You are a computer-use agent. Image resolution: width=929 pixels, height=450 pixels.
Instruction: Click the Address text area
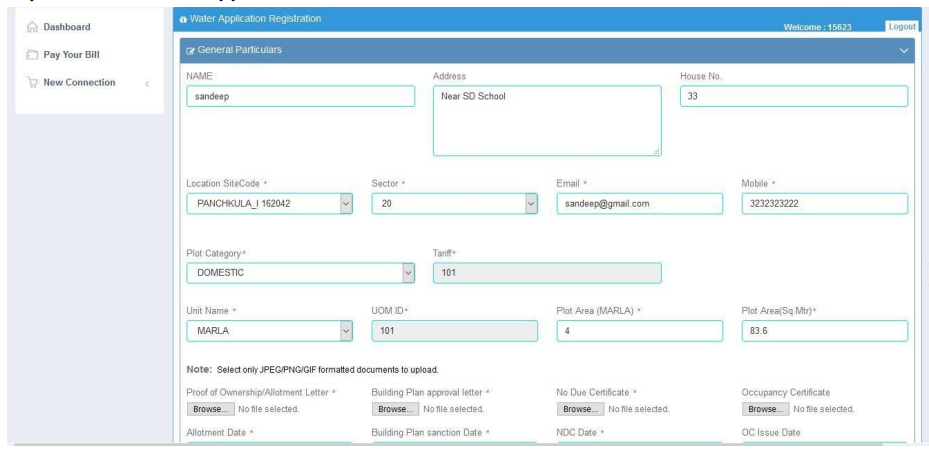547,120
